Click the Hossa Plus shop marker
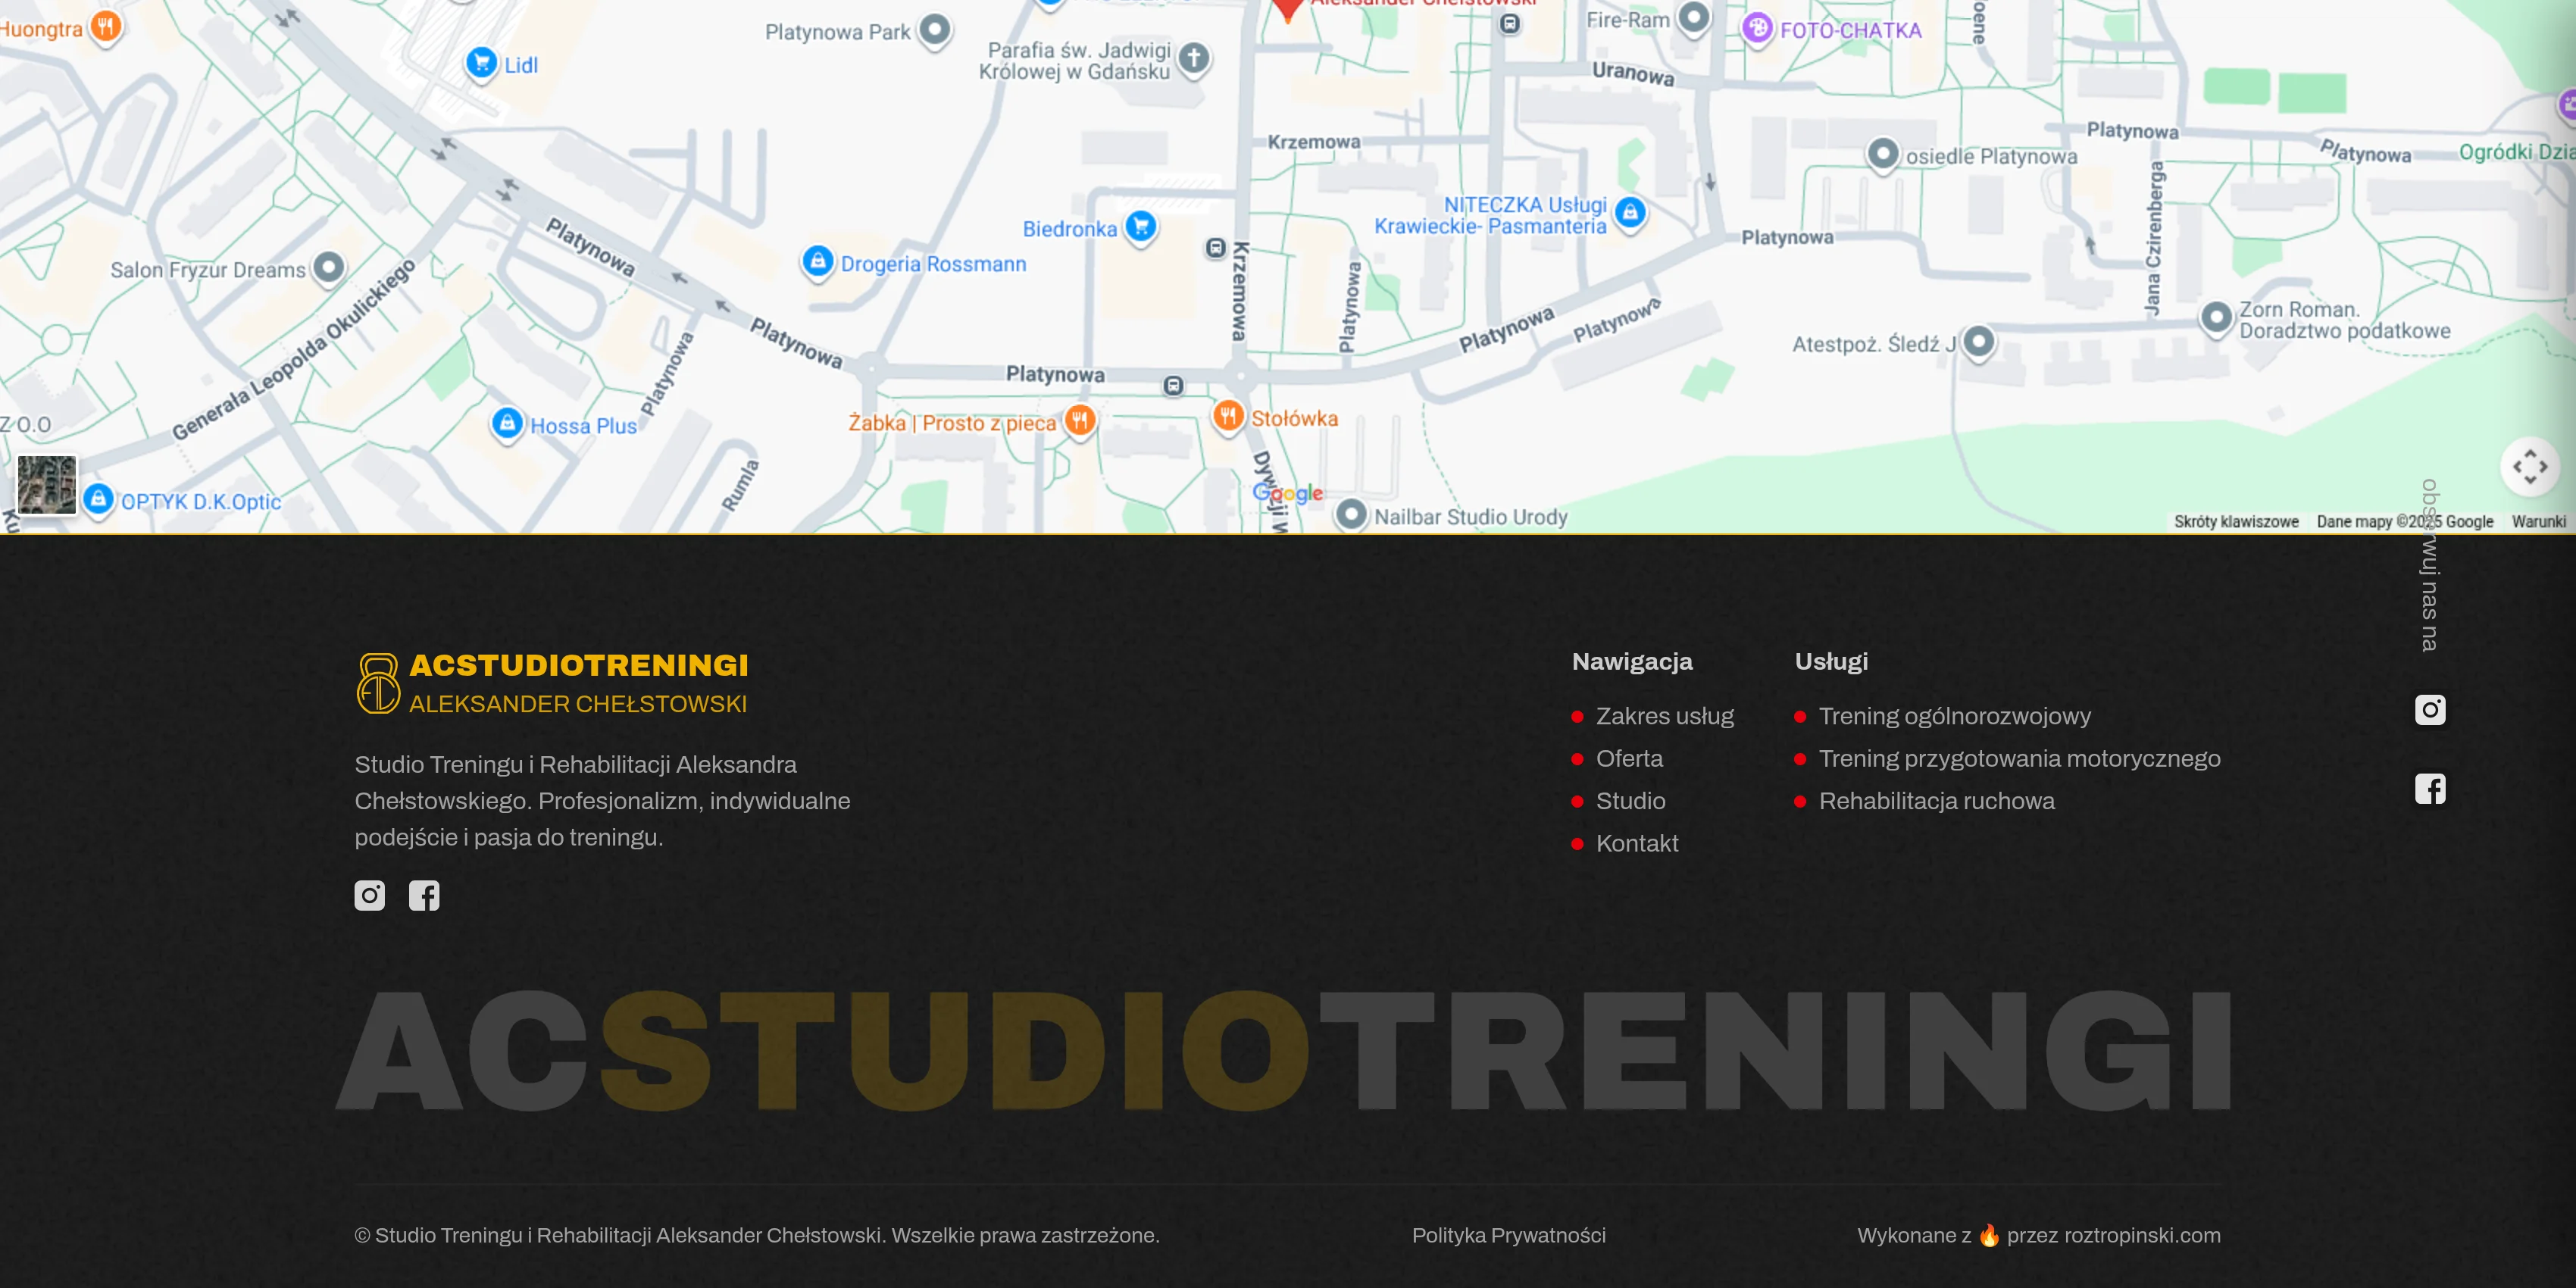Viewport: 2576px width, 1288px height. (507, 423)
